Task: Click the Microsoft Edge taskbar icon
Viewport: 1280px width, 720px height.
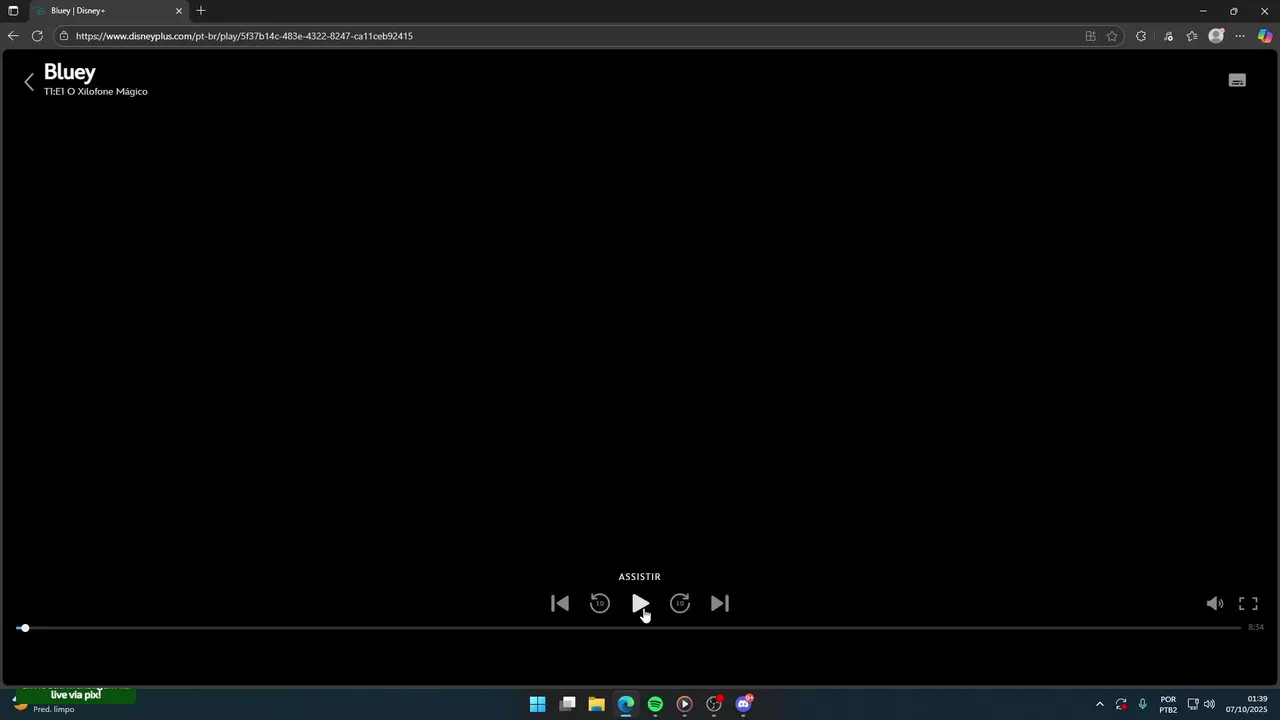Action: pyautogui.click(x=626, y=704)
